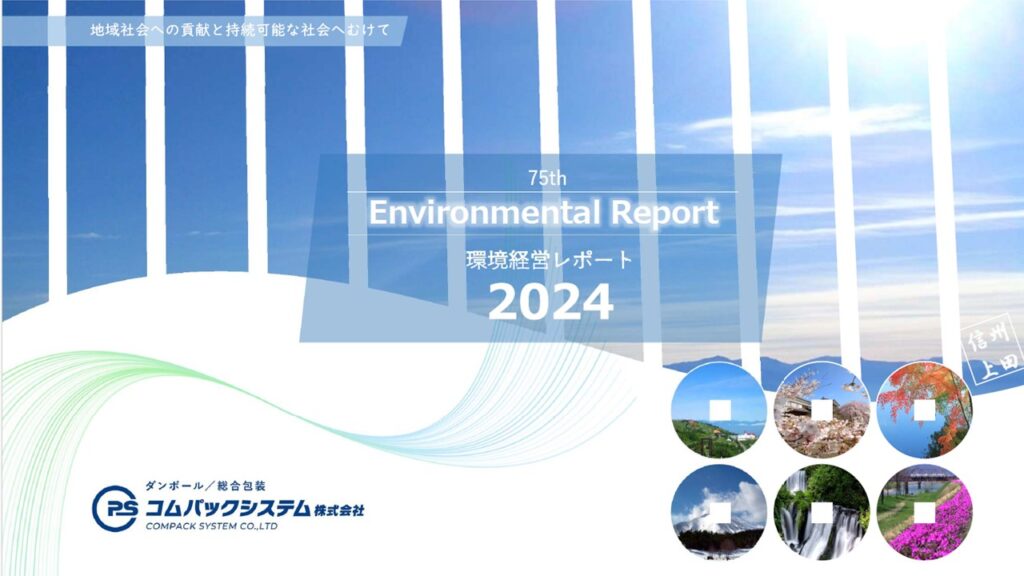The image size is (1024, 576).
Task: Open the waterfall circular photo
Action: [821, 512]
